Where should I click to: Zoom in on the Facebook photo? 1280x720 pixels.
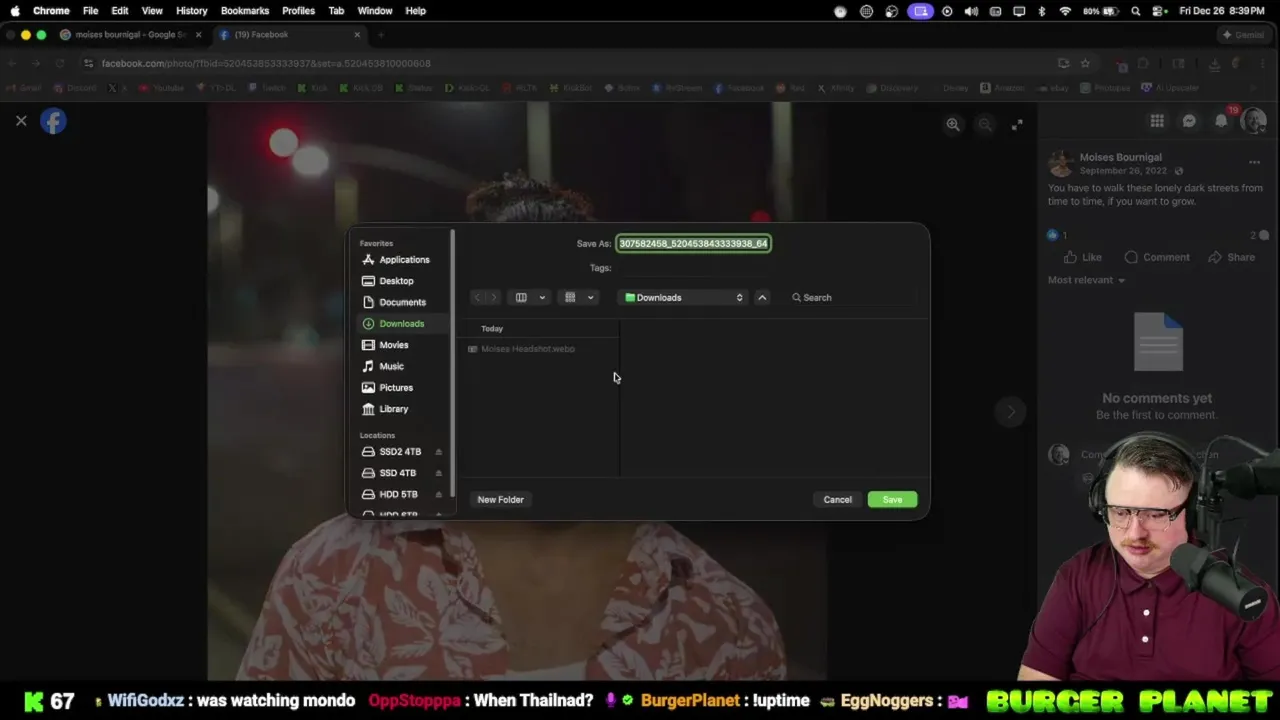(953, 124)
